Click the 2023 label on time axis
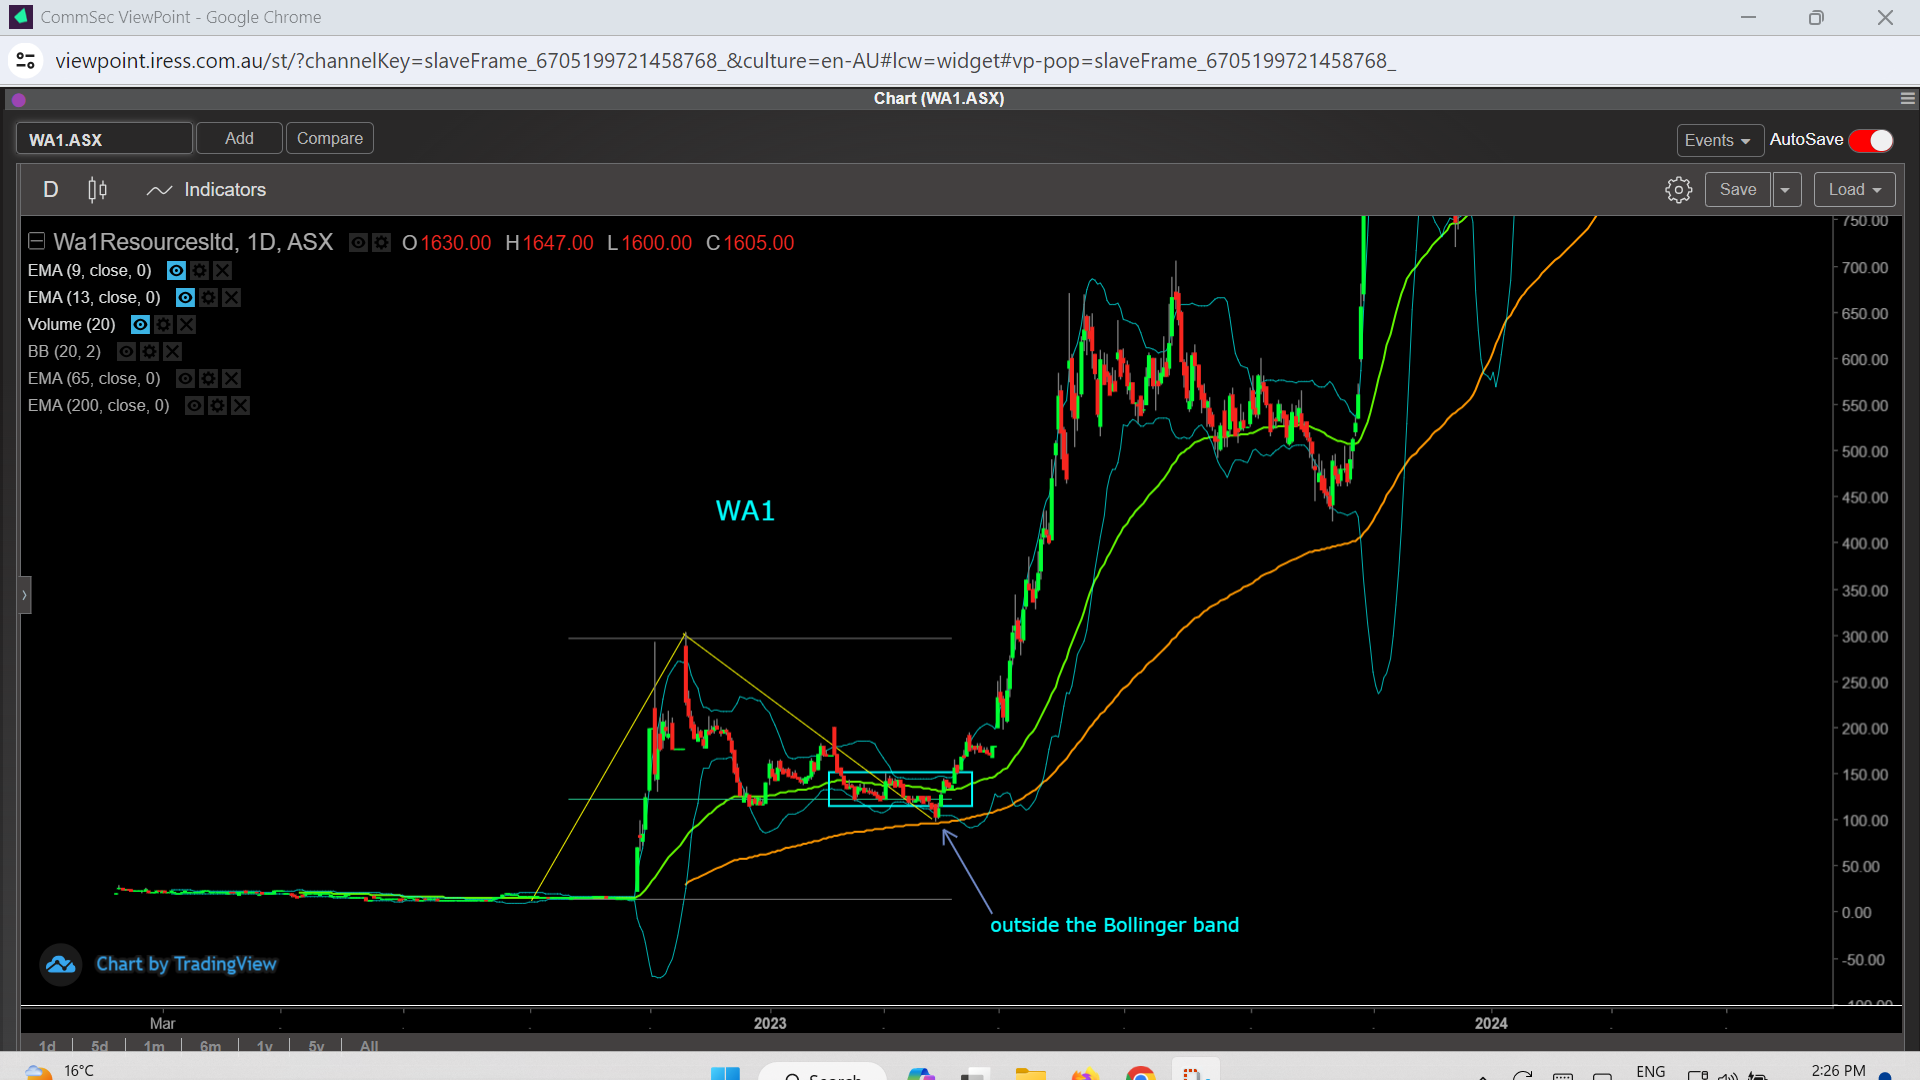The image size is (1920, 1080). [x=770, y=1023]
